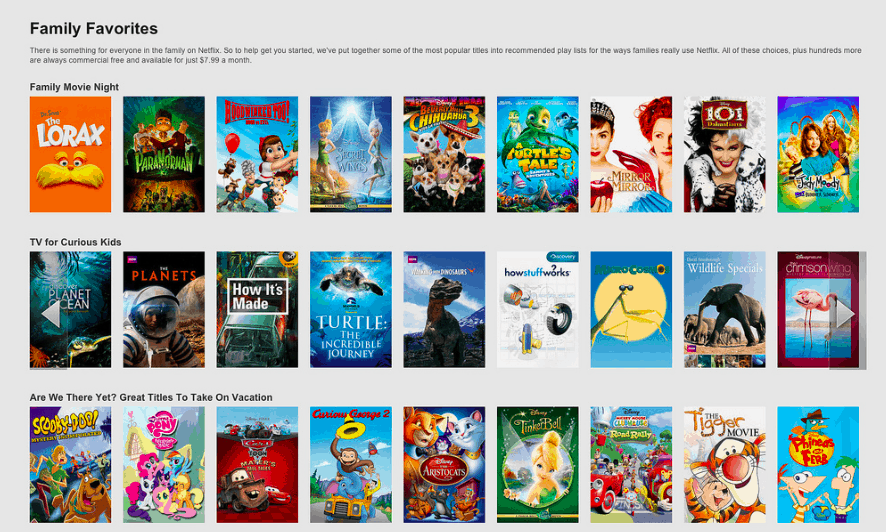886x532 pixels.
Task: Click the 101 Dalmatians poster
Action: coord(724,154)
